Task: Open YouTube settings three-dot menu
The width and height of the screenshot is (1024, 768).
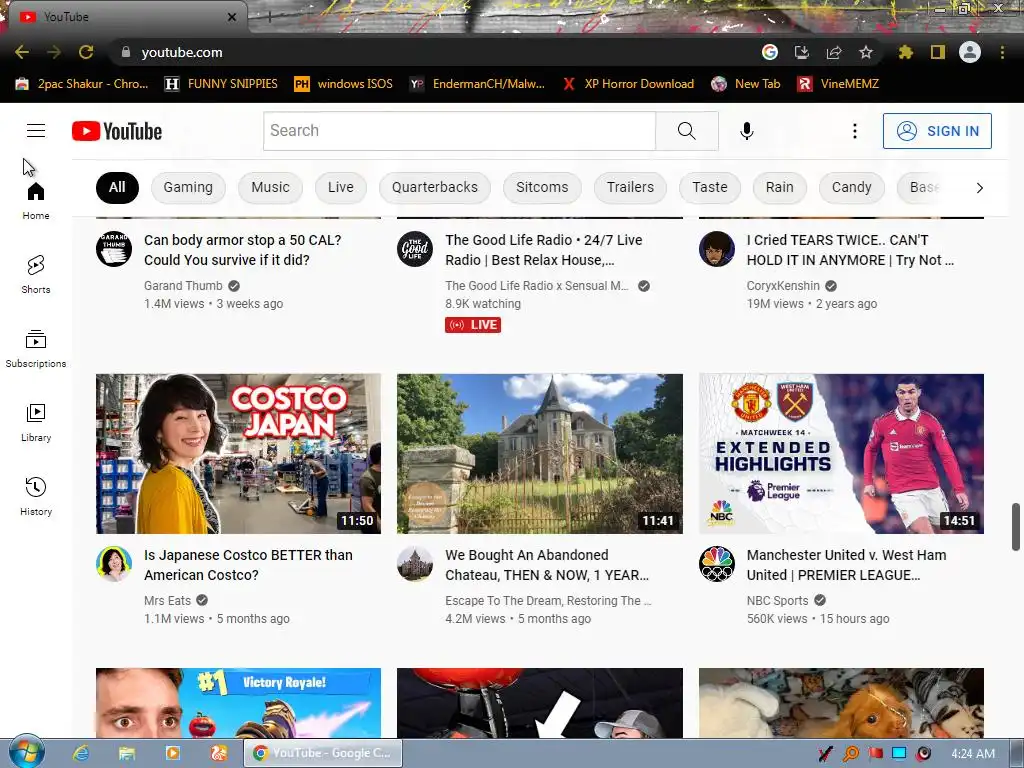Action: 854,131
